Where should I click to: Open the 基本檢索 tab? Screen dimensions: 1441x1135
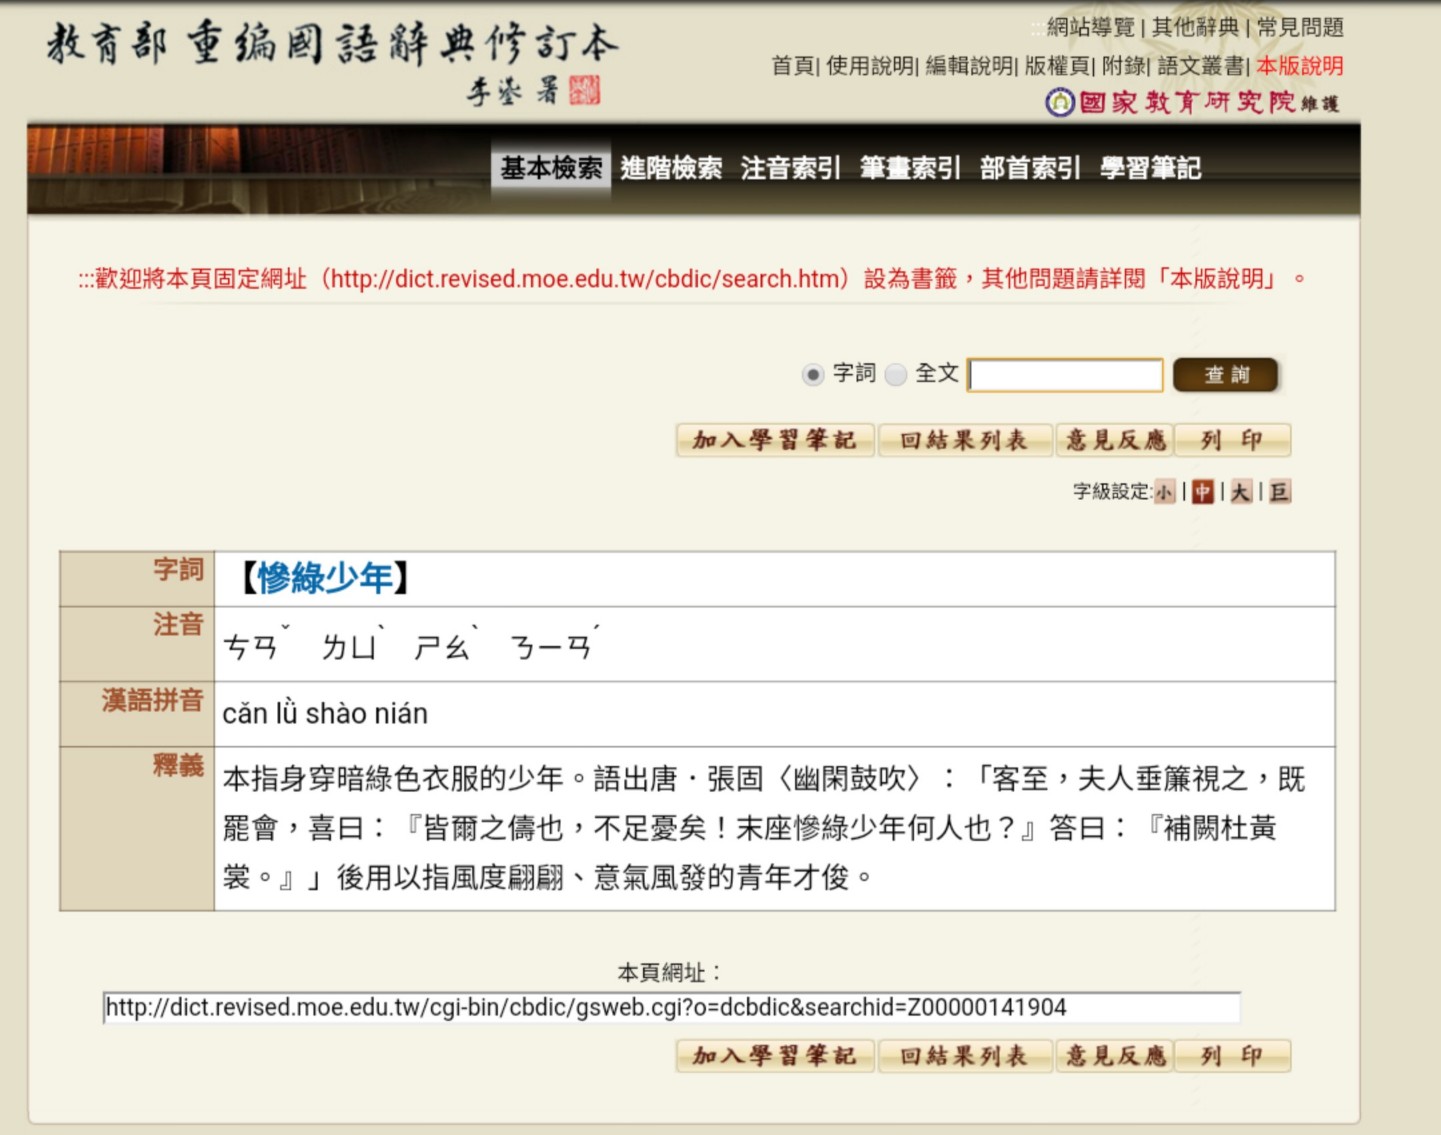pyautogui.click(x=551, y=168)
